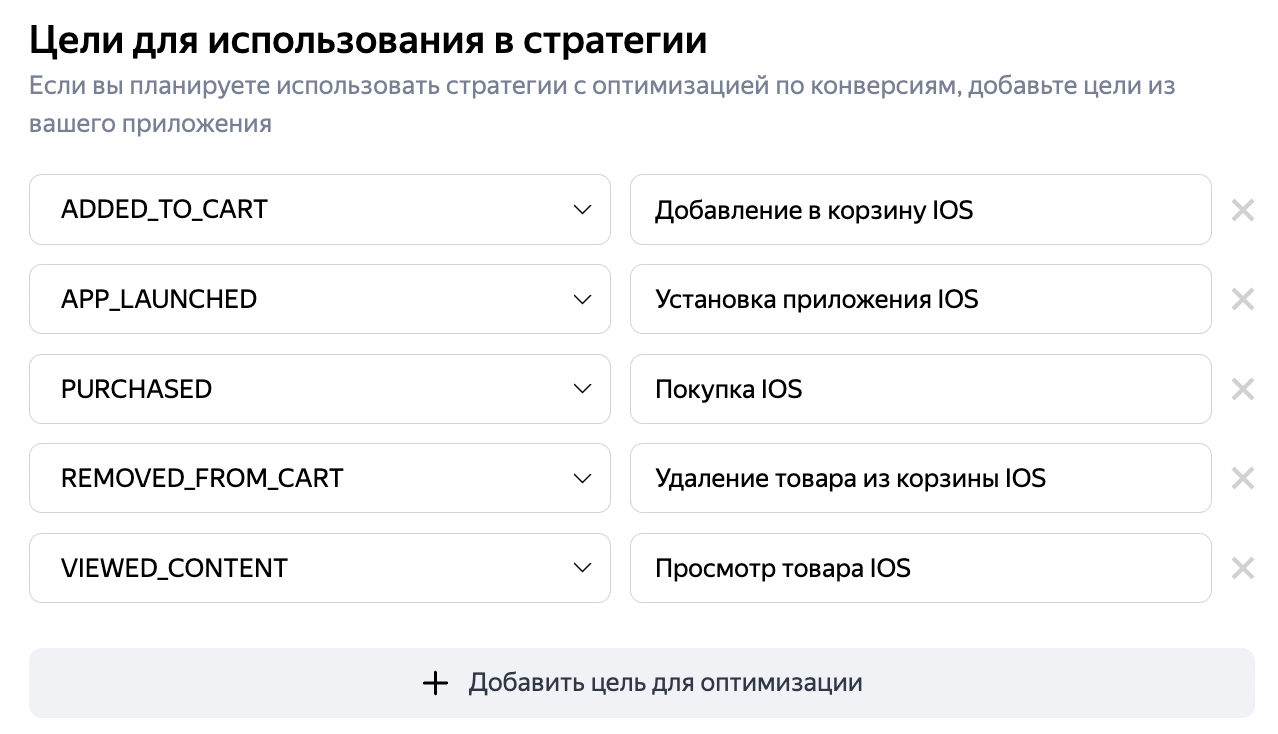
Task: Remove the ADDED_TO_CART goal row
Action: tap(1242, 210)
